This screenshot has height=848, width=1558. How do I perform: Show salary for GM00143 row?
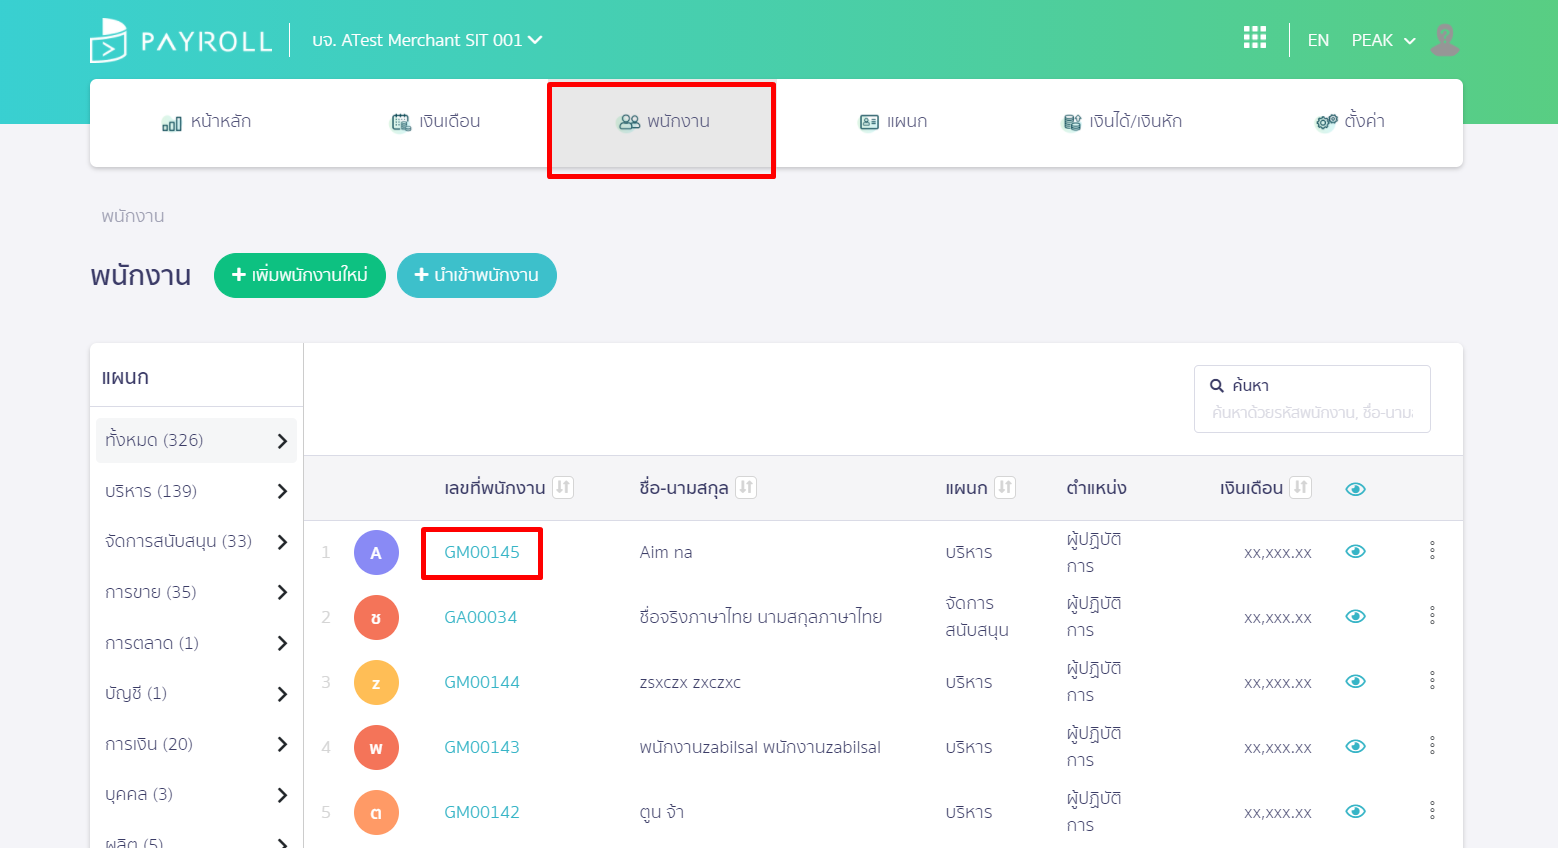click(x=1356, y=746)
